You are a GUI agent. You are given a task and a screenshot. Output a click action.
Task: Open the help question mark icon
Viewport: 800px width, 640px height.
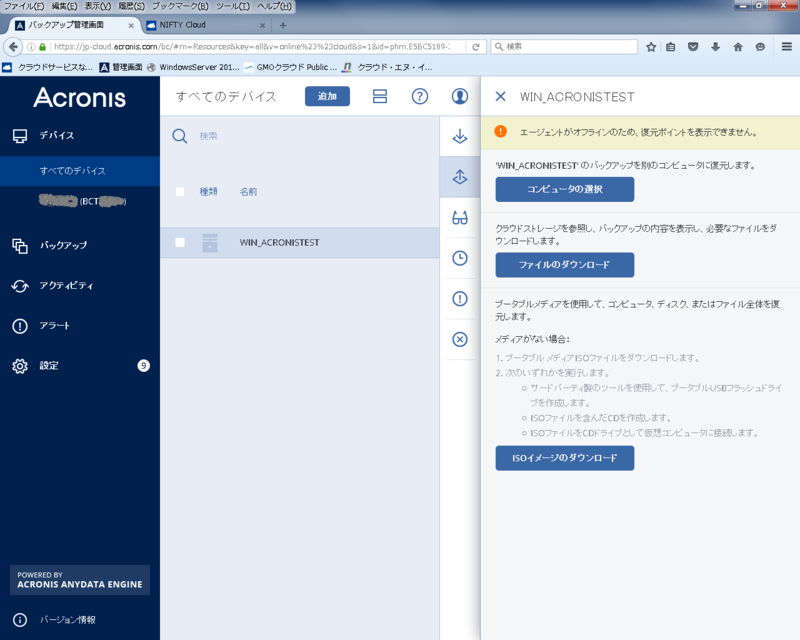click(x=420, y=96)
